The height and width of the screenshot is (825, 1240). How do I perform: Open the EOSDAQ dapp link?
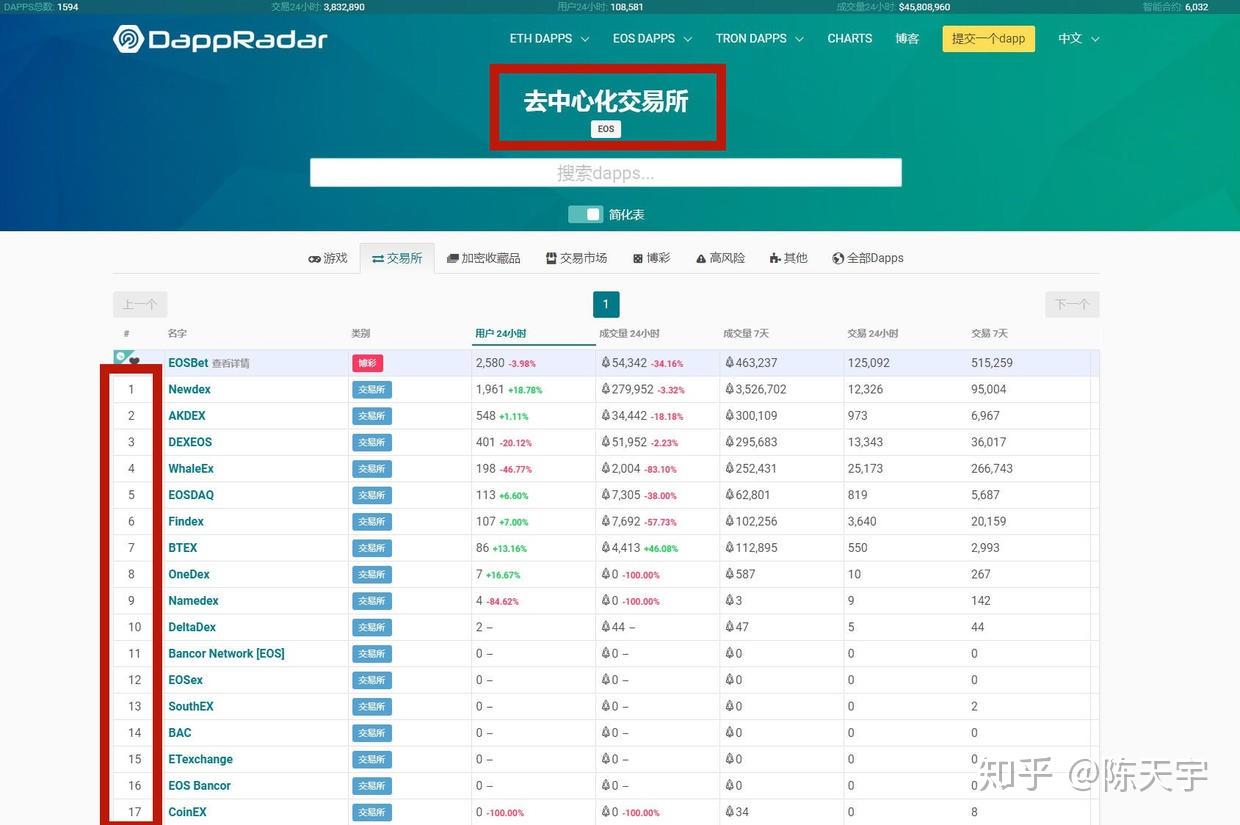click(191, 495)
